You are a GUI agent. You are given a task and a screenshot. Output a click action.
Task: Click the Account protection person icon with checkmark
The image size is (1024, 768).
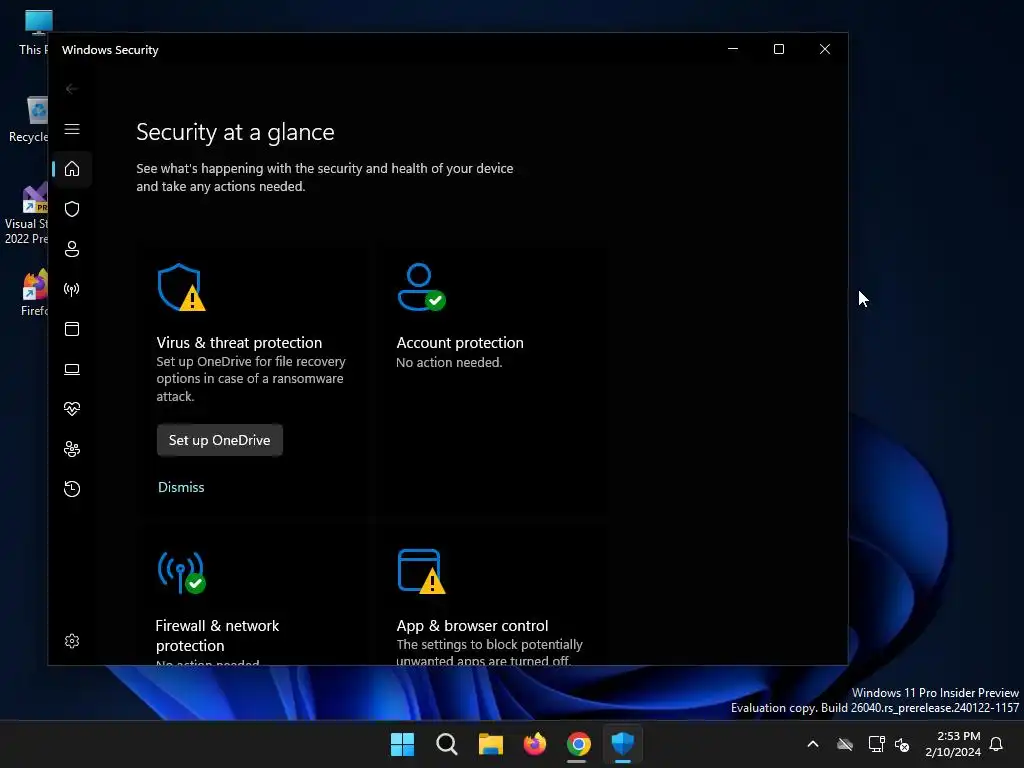pyautogui.click(x=421, y=287)
